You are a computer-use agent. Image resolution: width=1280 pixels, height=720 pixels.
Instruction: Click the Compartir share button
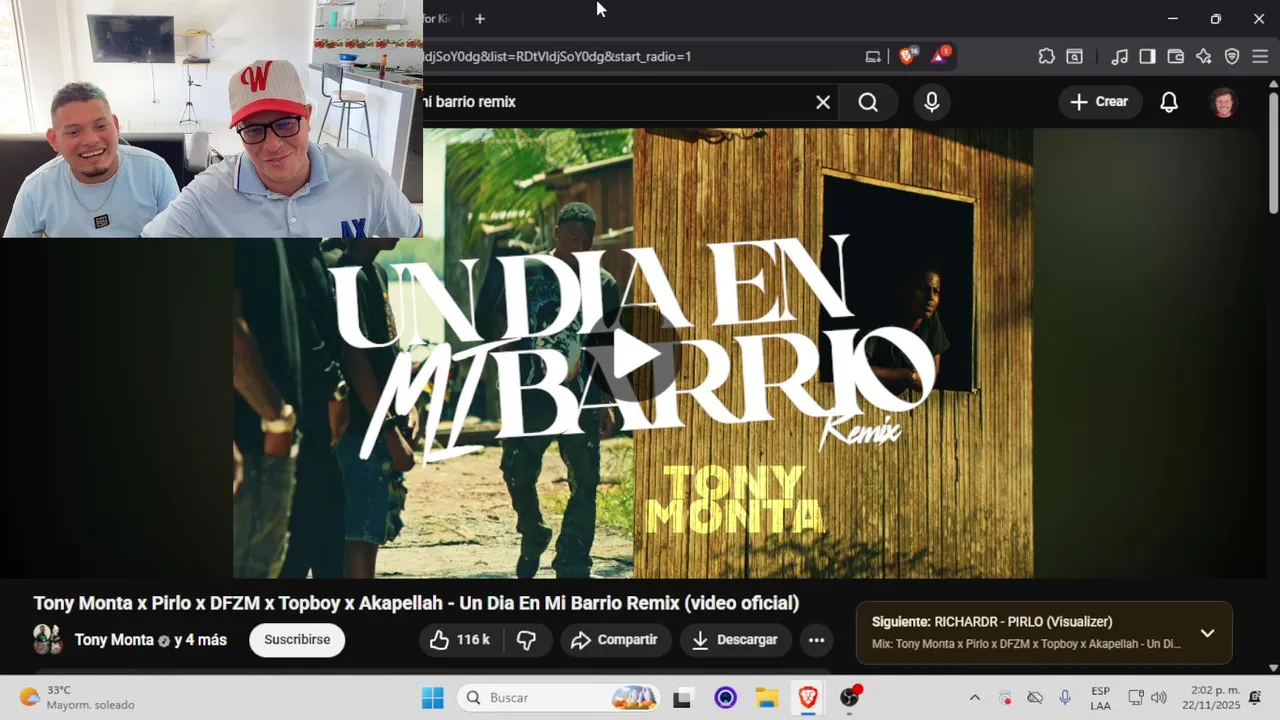tap(614, 640)
